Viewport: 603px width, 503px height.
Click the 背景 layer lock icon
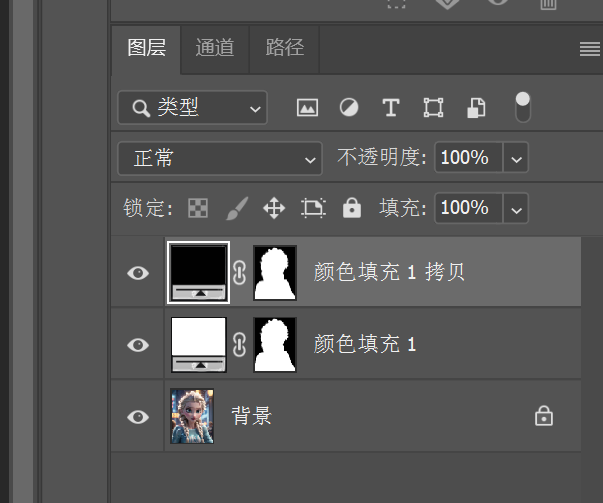point(544,416)
